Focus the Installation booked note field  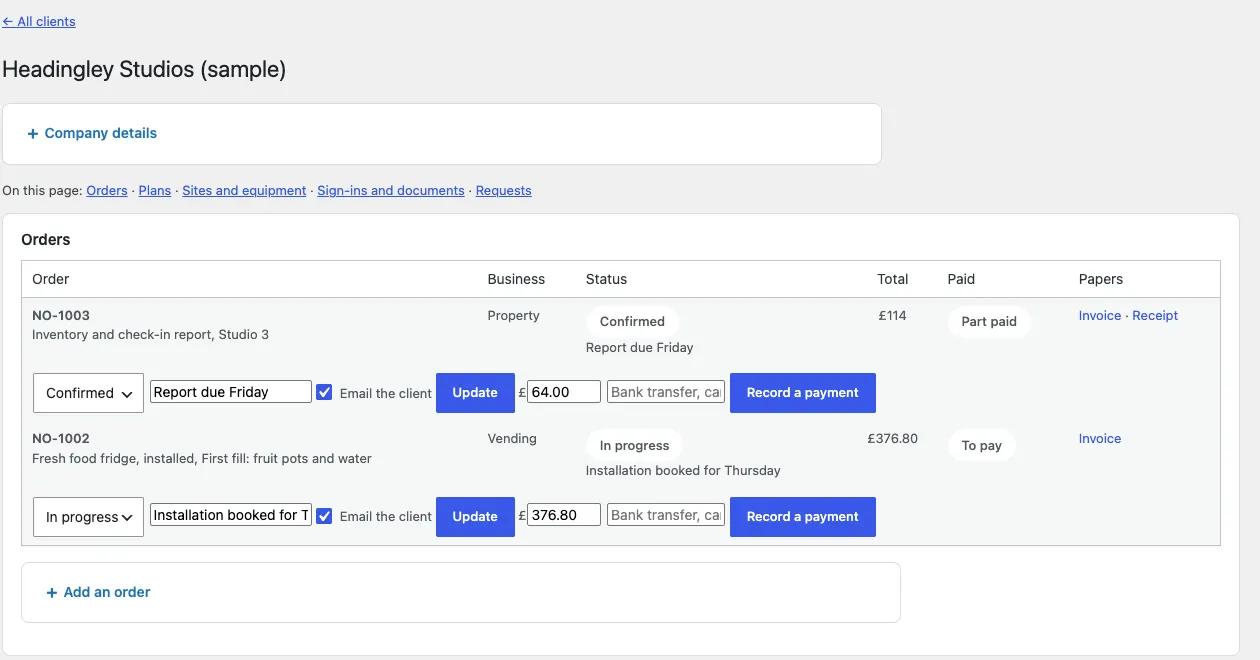(x=231, y=515)
